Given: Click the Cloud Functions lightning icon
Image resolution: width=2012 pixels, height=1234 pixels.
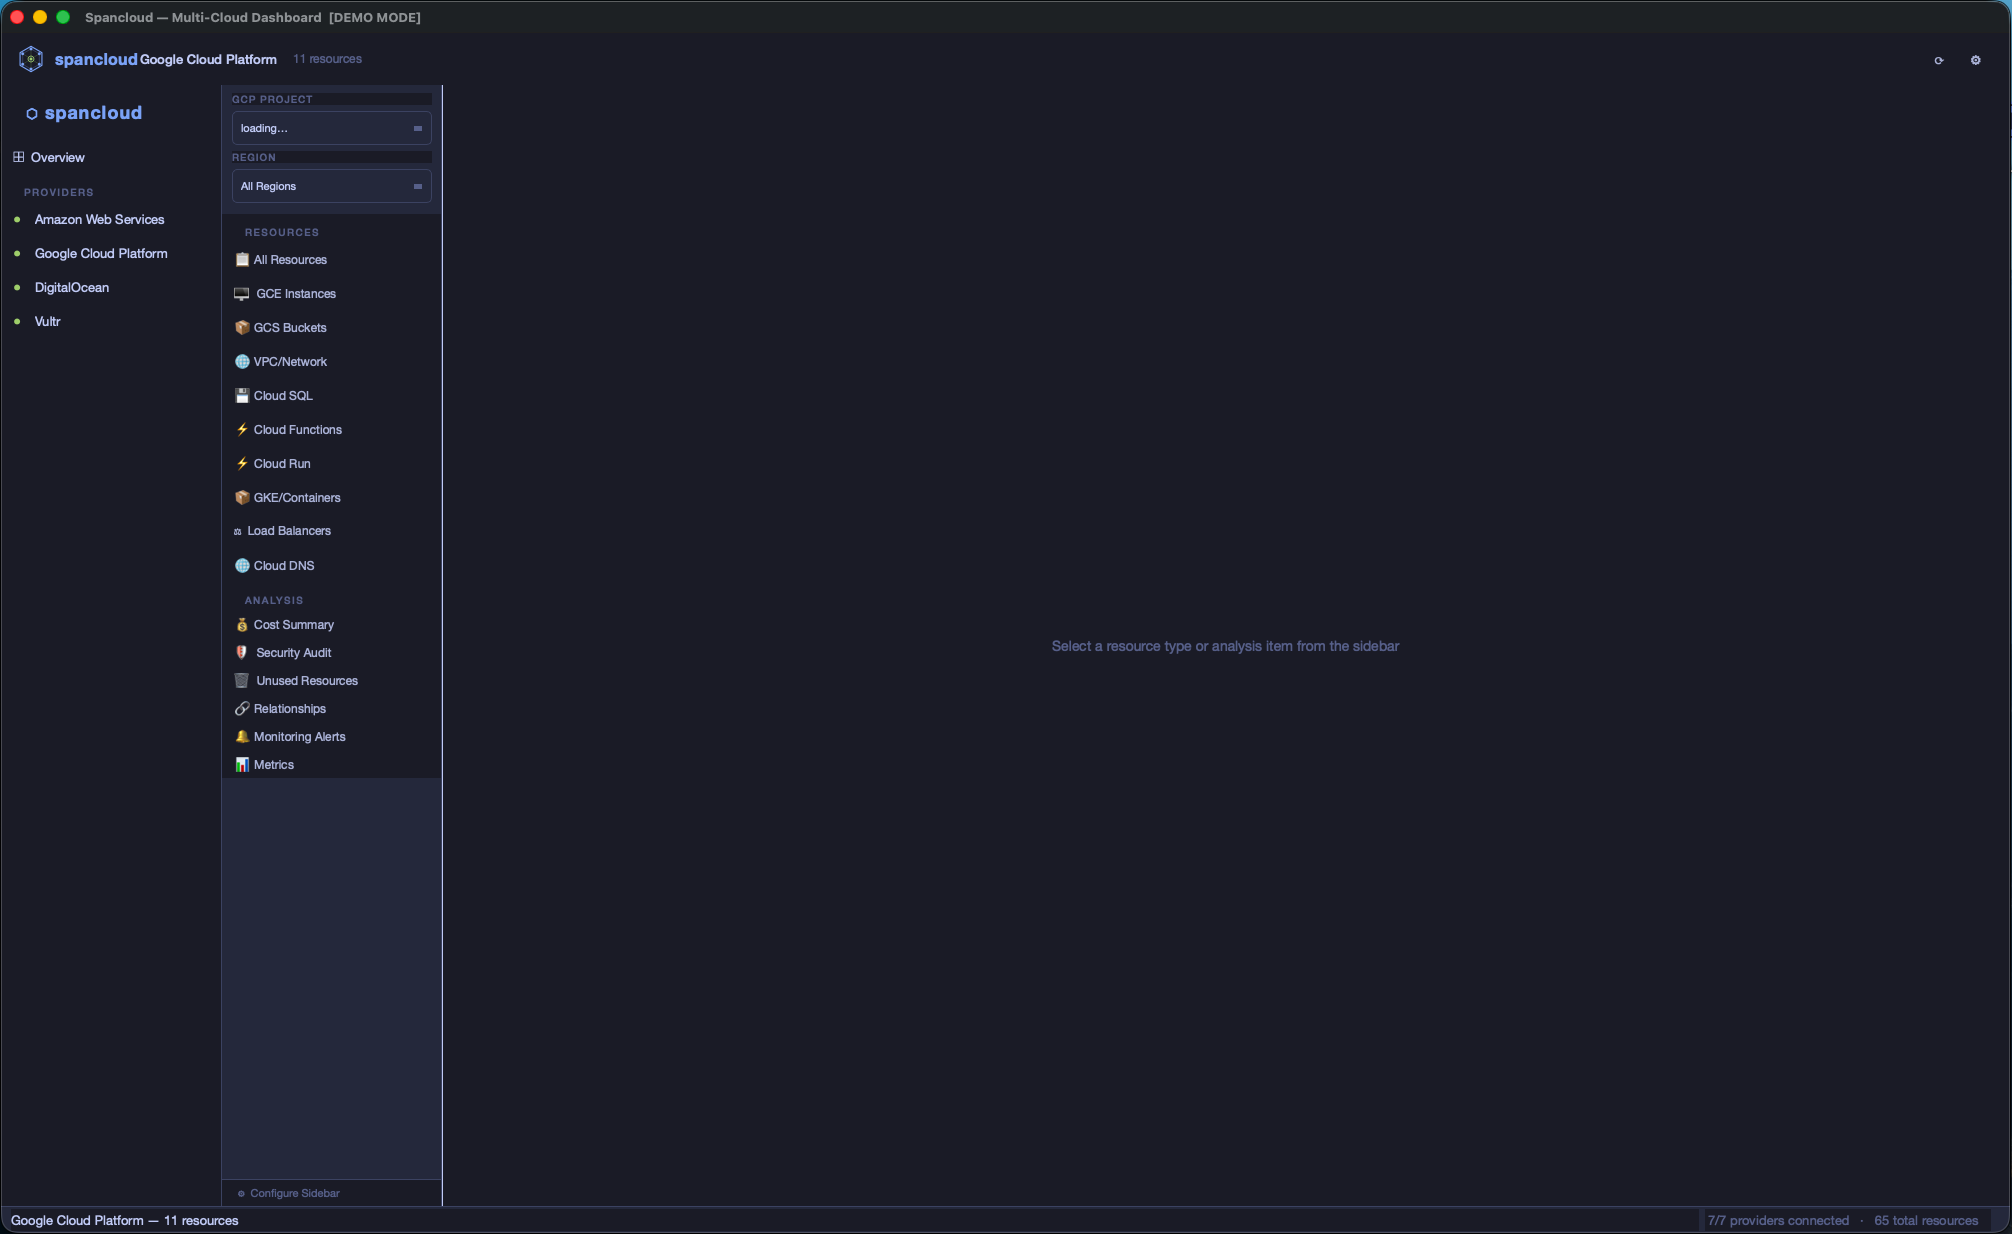Looking at the screenshot, I should pyautogui.click(x=242, y=430).
